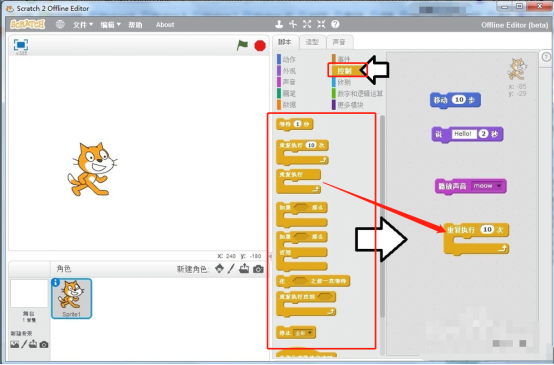Click the block palette vertical scrollbar
The image size is (554, 365).
382,216
